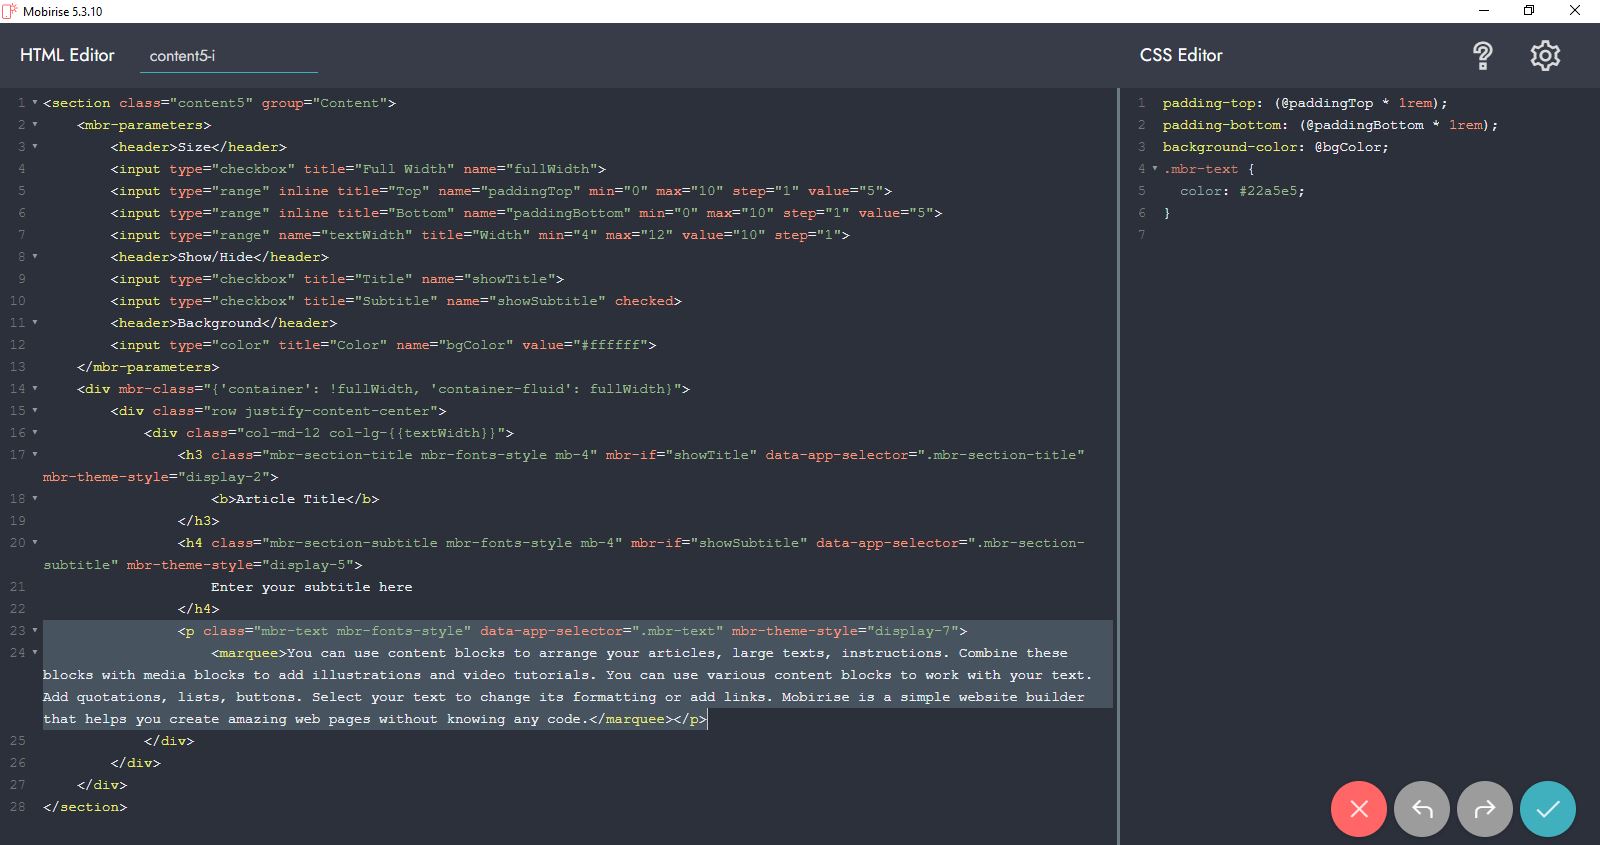
Task: Fold the paragraph tag on line 23
Action: pyautogui.click(x=35, y=631)
